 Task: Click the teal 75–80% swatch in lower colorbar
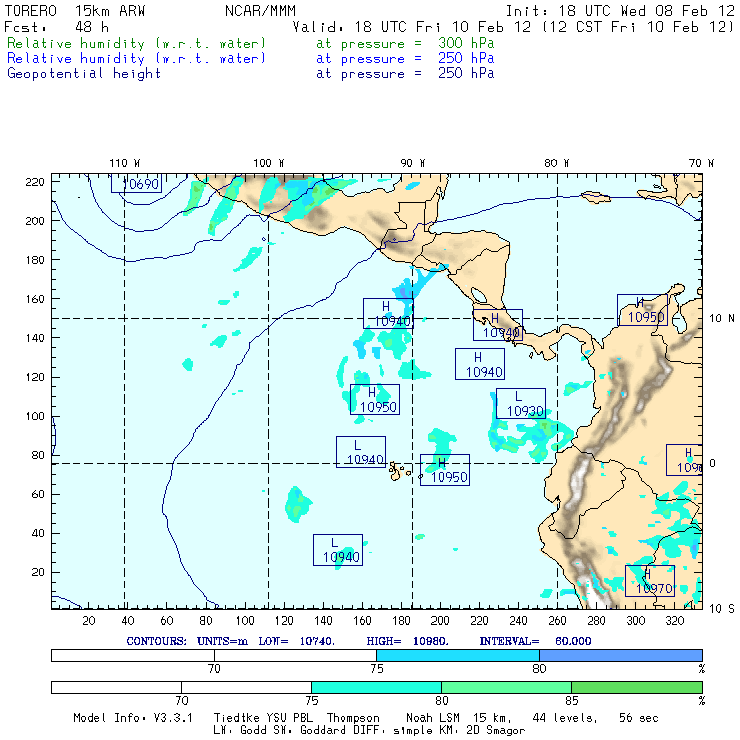[377, 688]
